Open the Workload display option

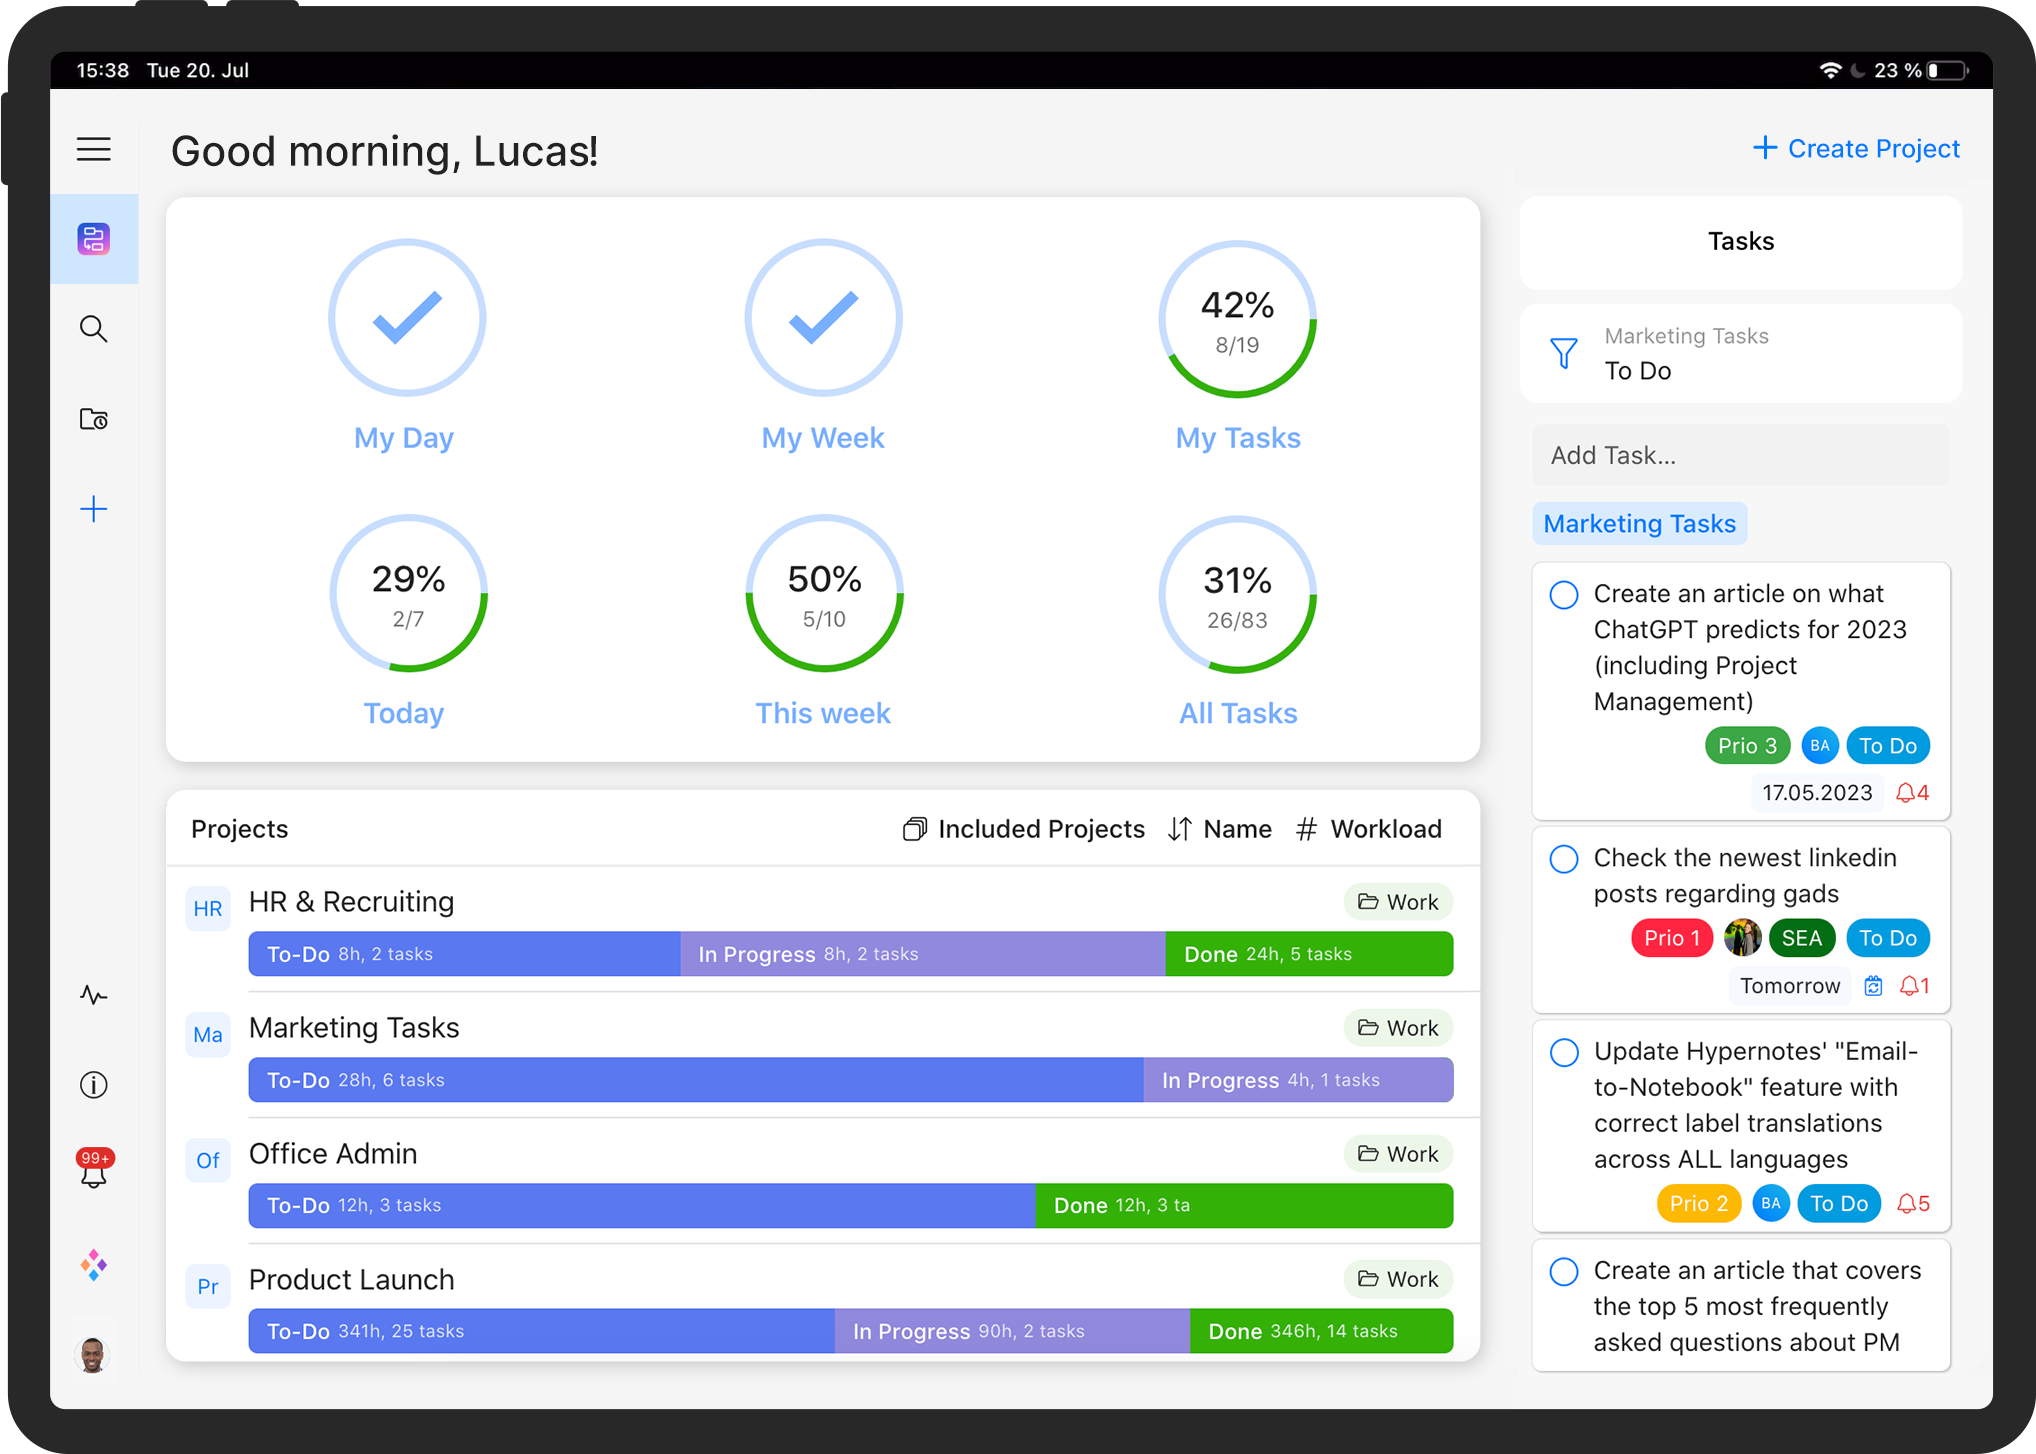1369,829
